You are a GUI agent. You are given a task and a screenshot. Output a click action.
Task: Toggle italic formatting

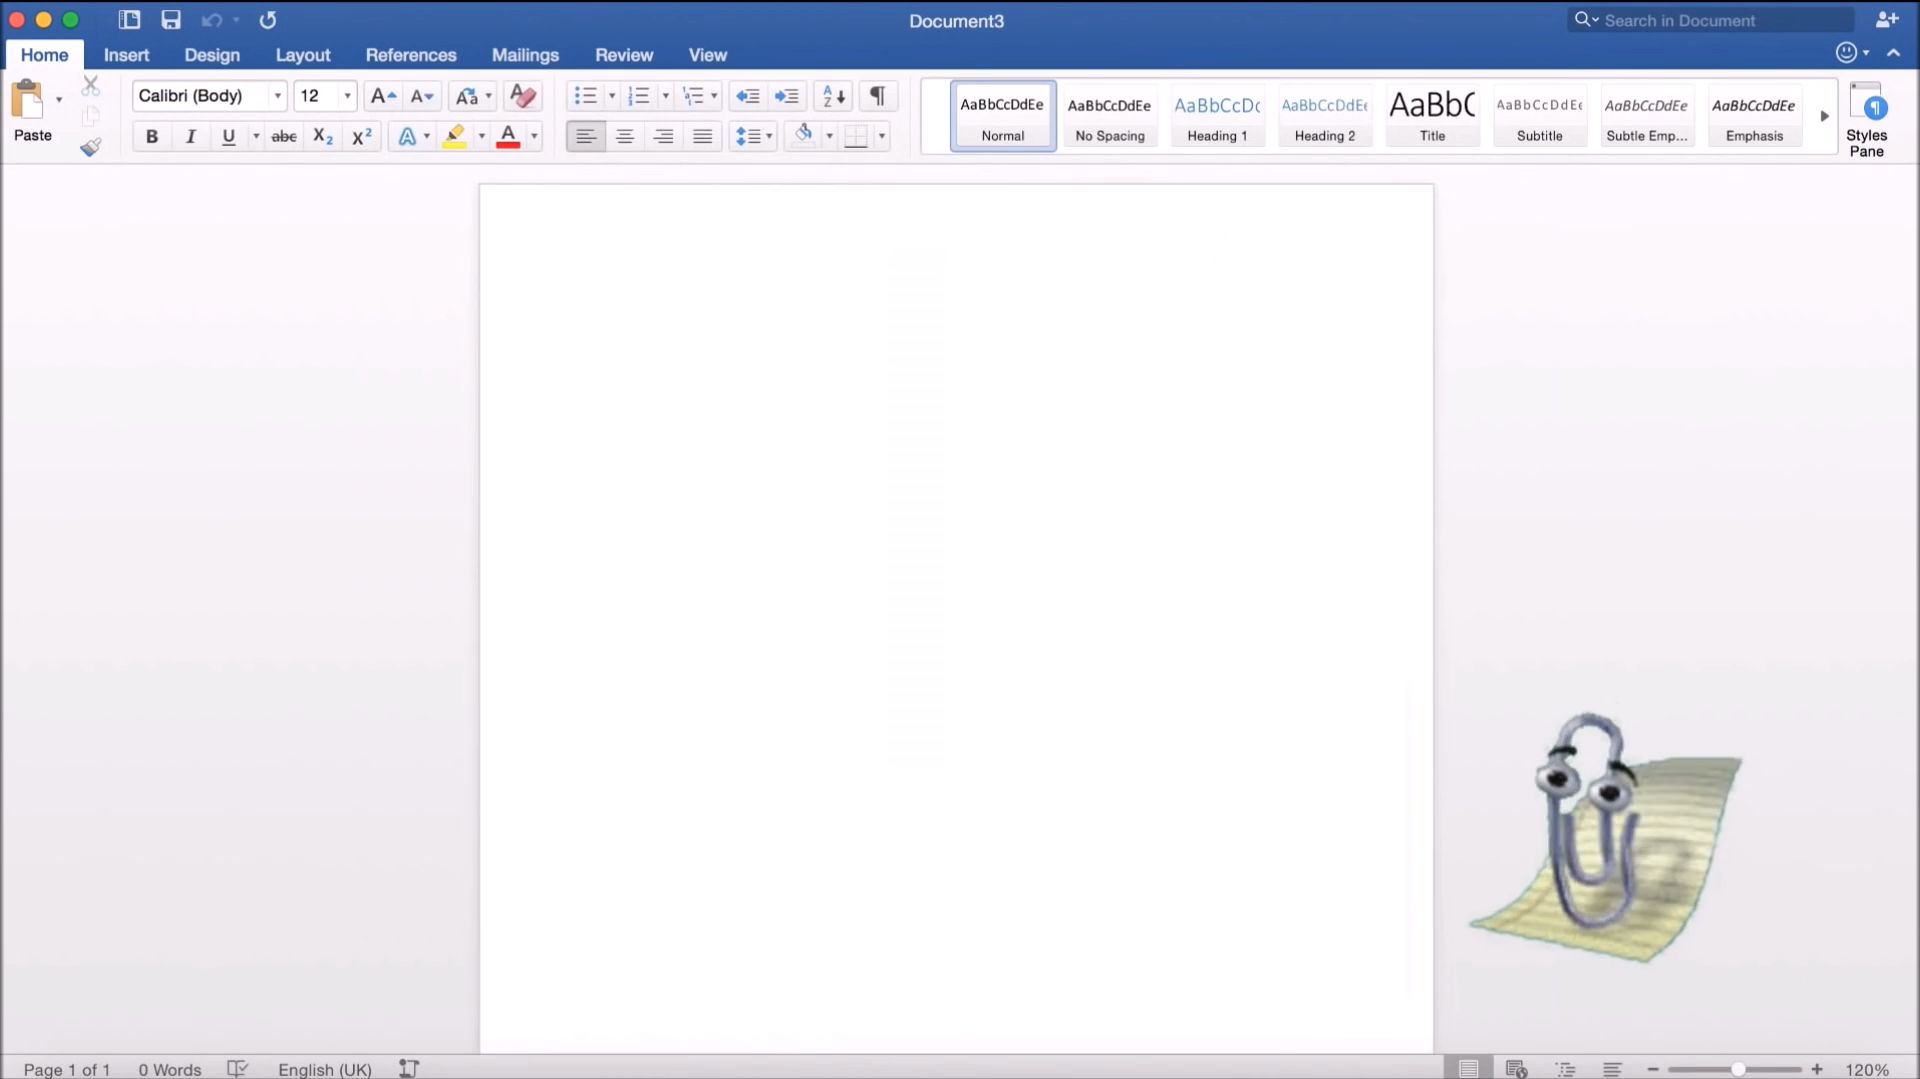point(190,136)
